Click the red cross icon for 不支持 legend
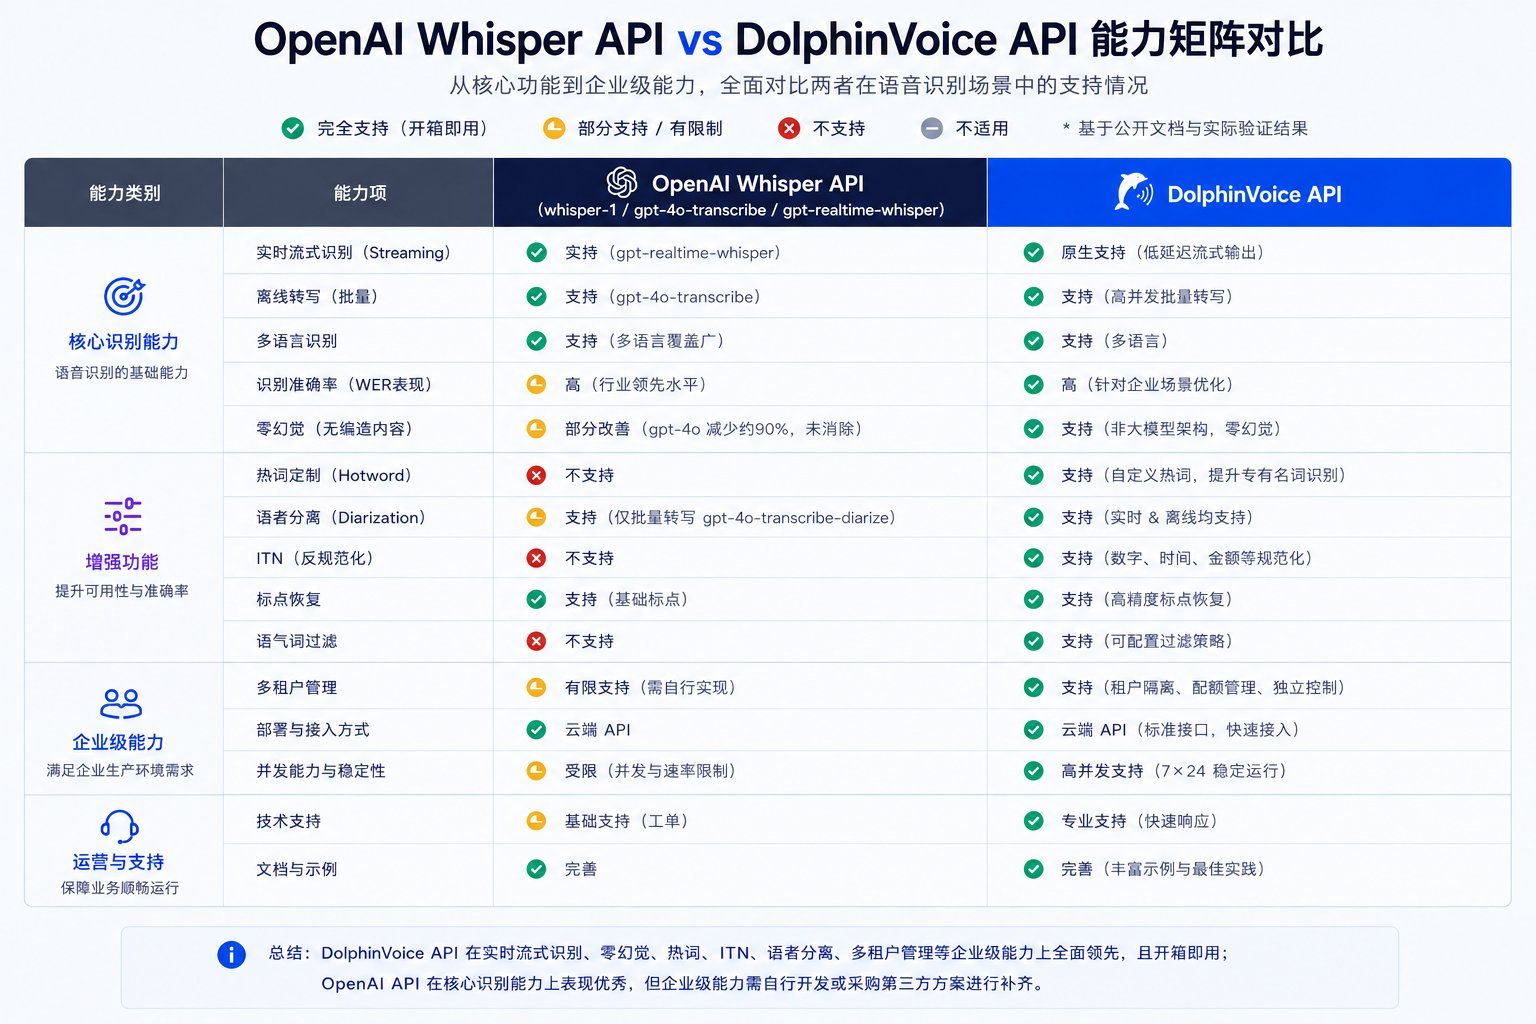 point(789,128)
